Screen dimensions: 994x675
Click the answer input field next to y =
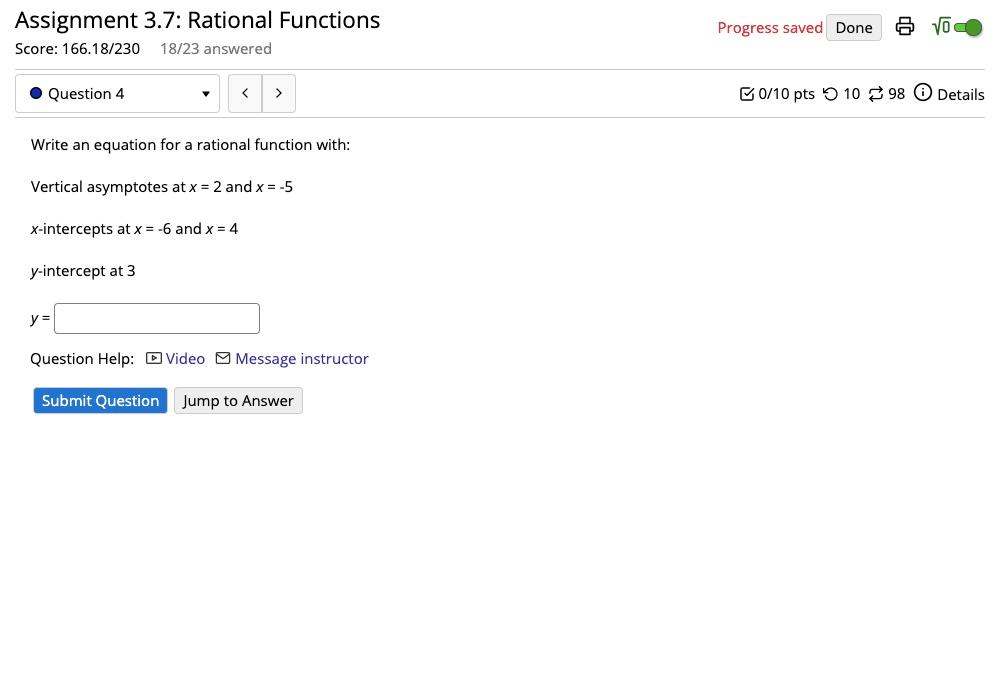point(157,318)
